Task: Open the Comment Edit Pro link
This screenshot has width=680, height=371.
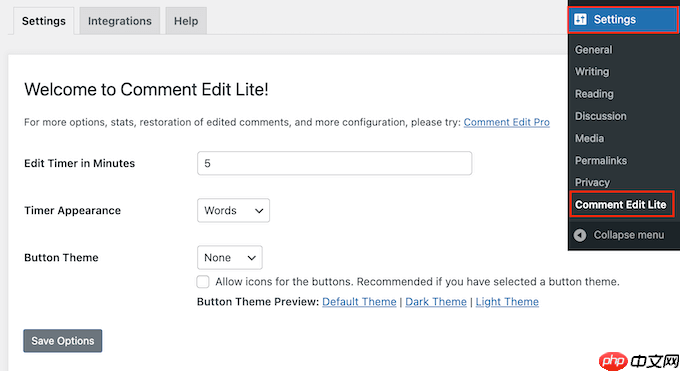Action: pyautogui.click(x=507, y=122)
